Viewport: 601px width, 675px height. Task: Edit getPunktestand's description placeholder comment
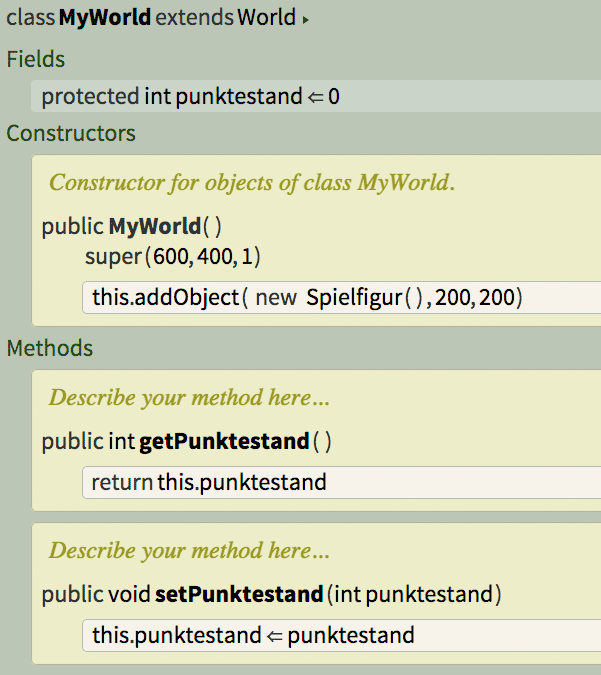[x=189, y=397]
